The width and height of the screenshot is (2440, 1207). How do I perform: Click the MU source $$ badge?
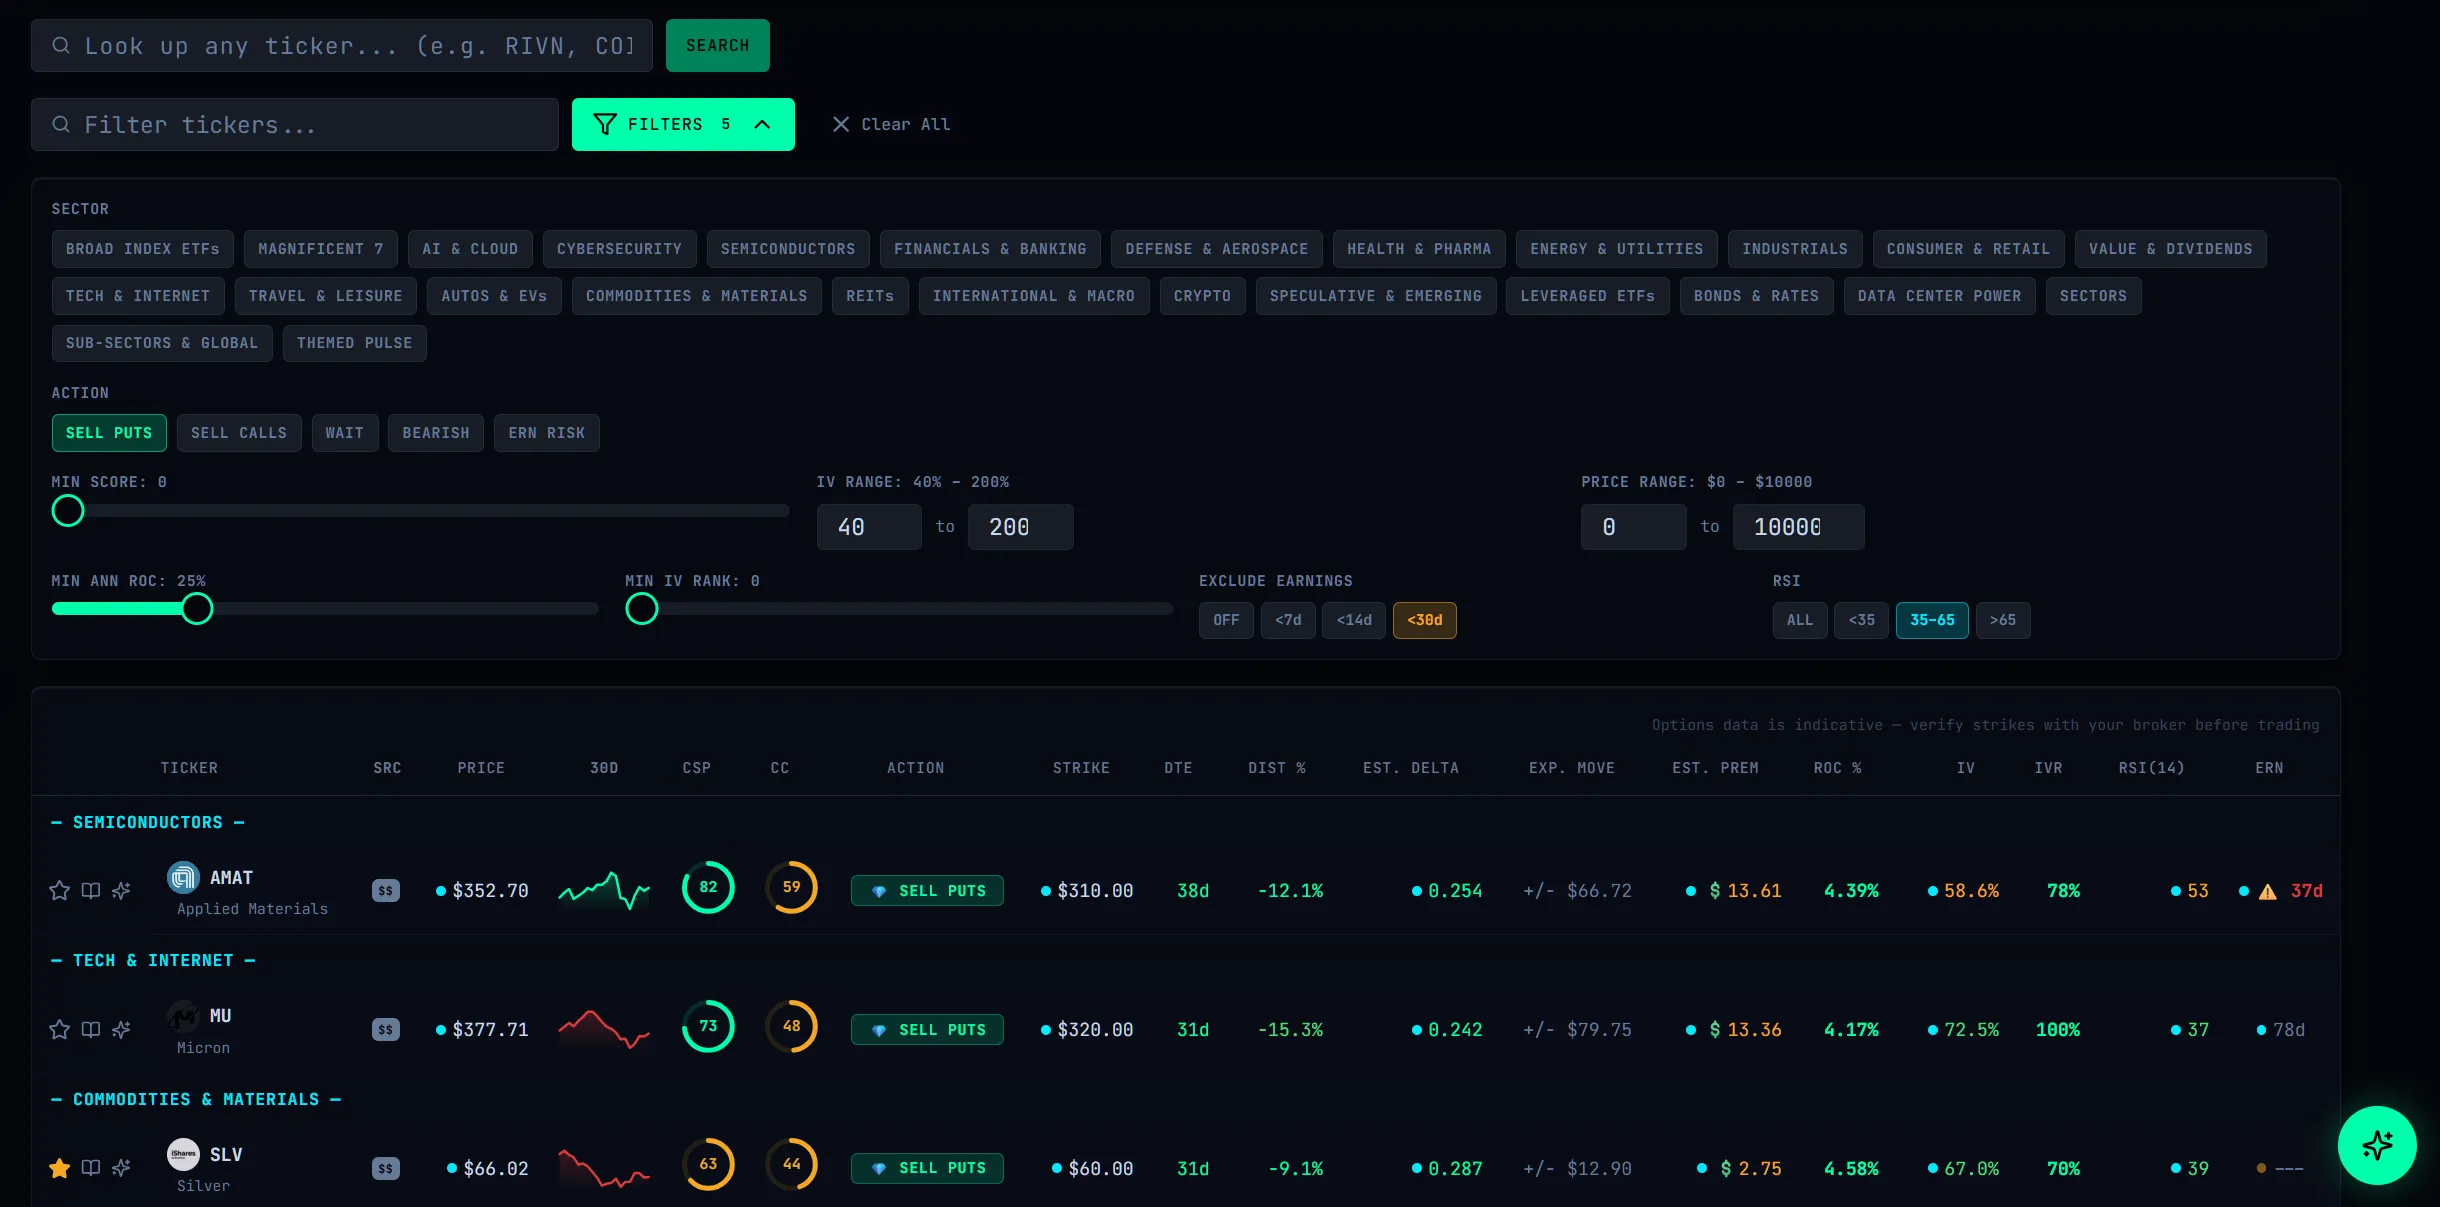[x=386, y=1029]
